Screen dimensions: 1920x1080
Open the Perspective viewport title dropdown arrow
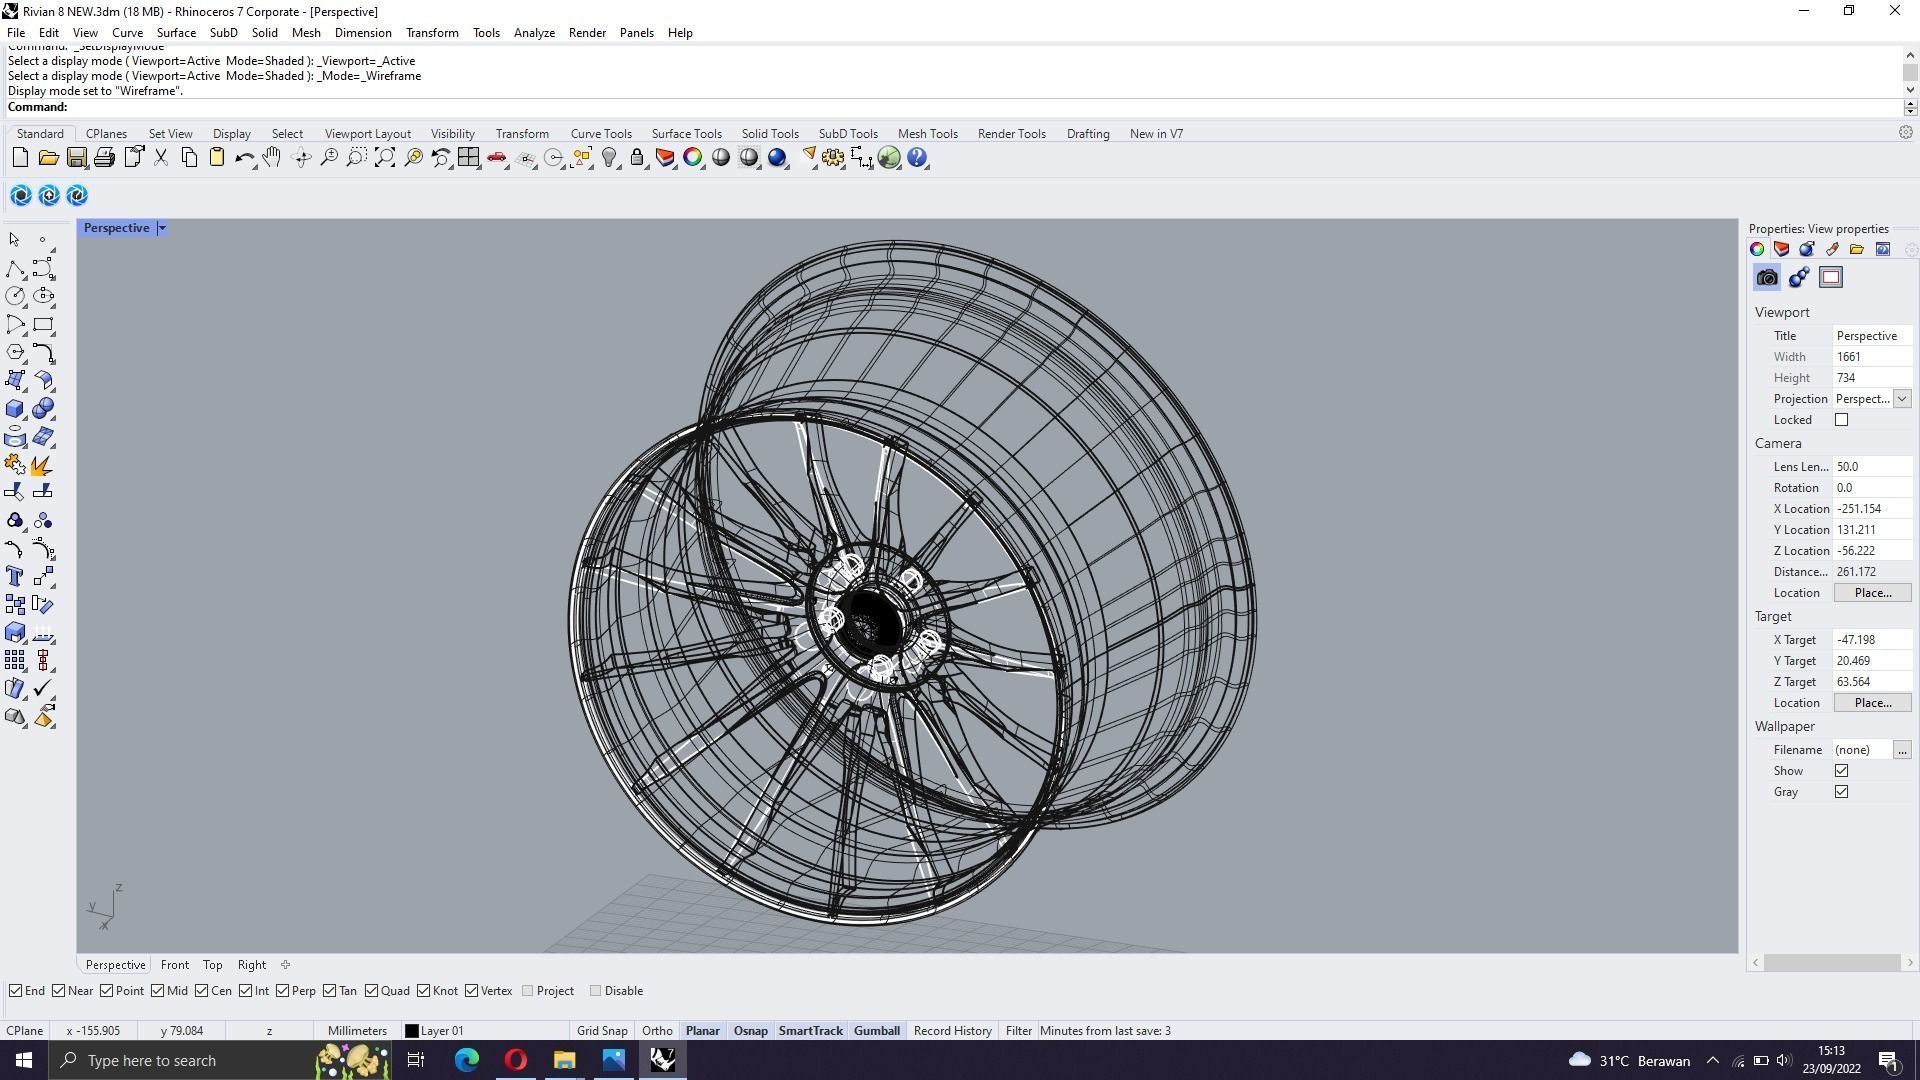pos(162,228)
